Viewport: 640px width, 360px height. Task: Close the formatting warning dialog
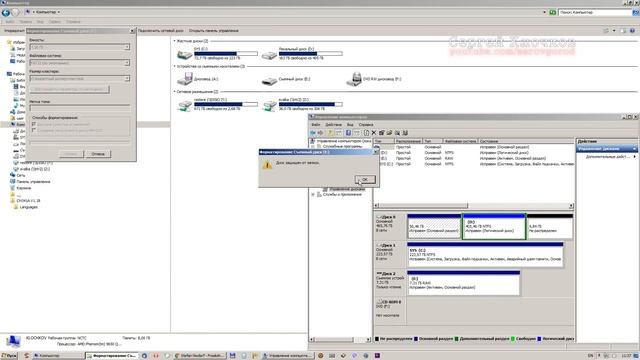tap(376, 152)
